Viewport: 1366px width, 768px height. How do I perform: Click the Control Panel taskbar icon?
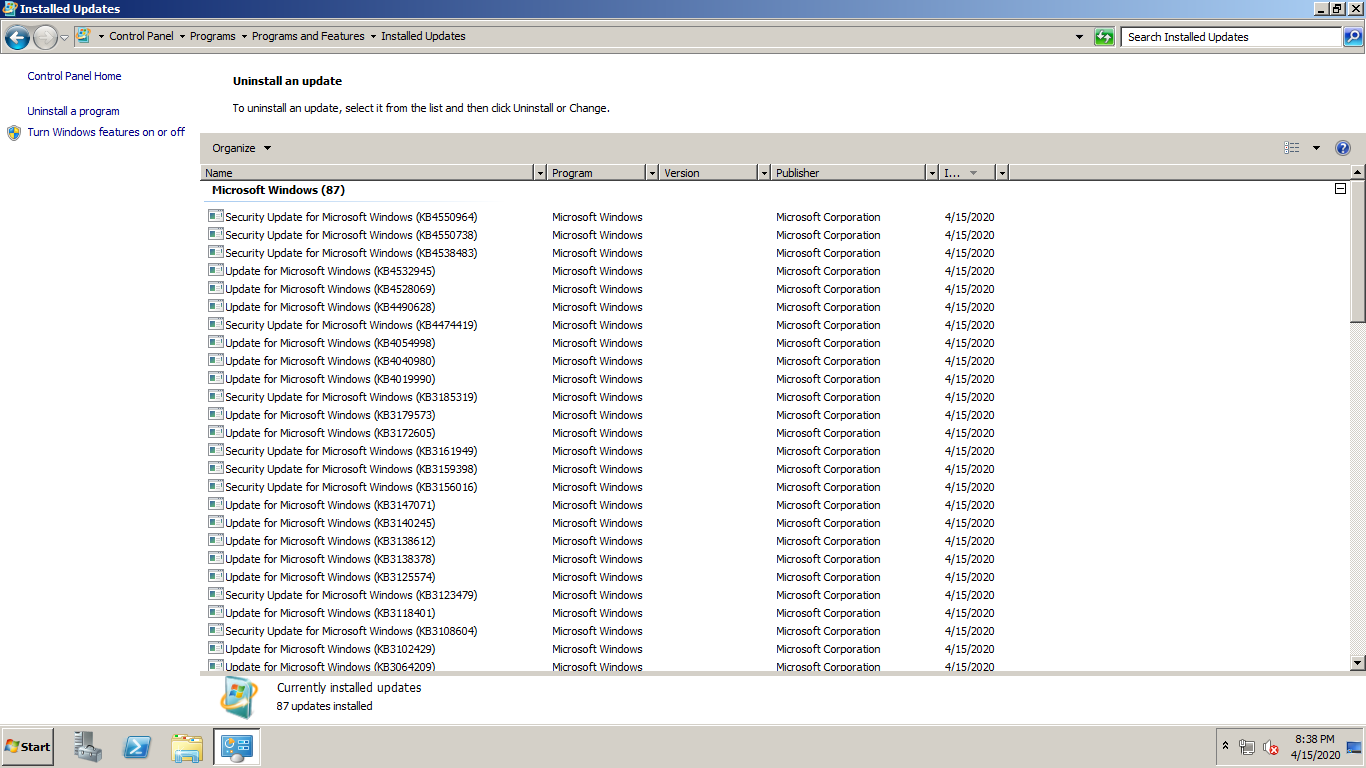[237, 746]
